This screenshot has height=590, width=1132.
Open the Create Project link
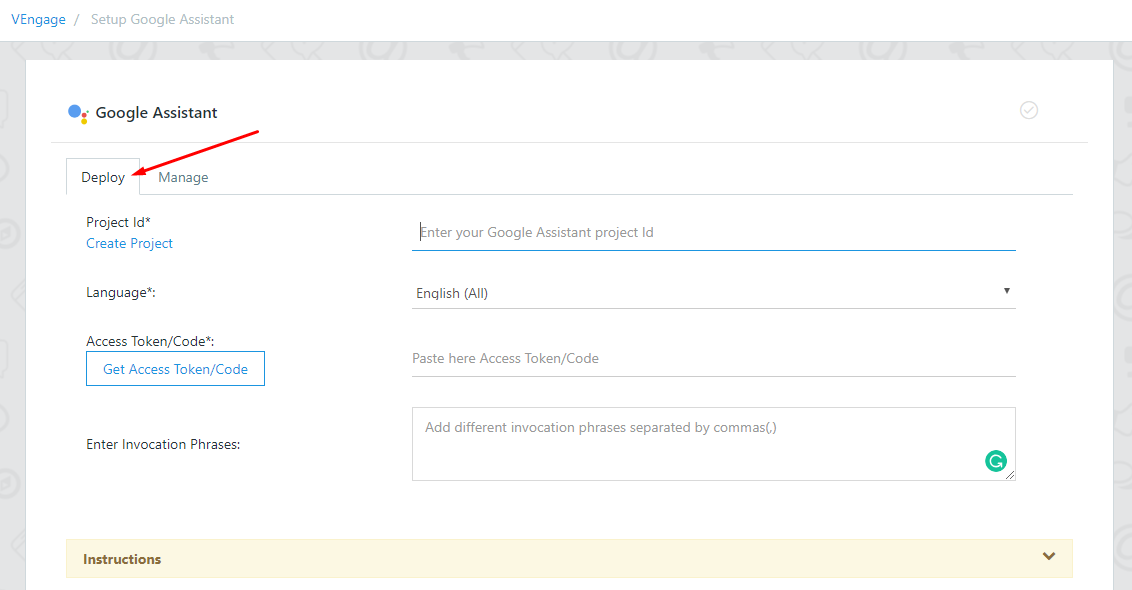point(129,243)
